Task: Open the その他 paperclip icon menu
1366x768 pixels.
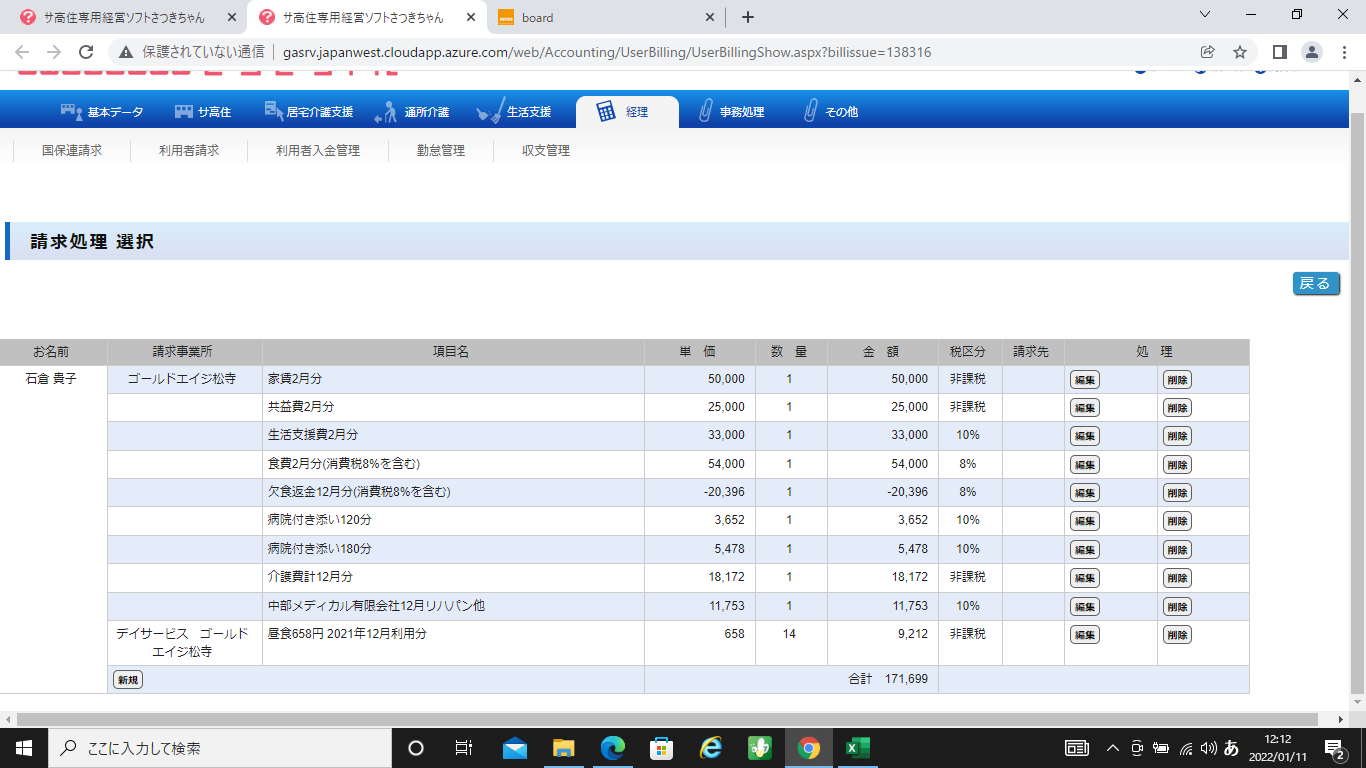Action: pos(810,112)
